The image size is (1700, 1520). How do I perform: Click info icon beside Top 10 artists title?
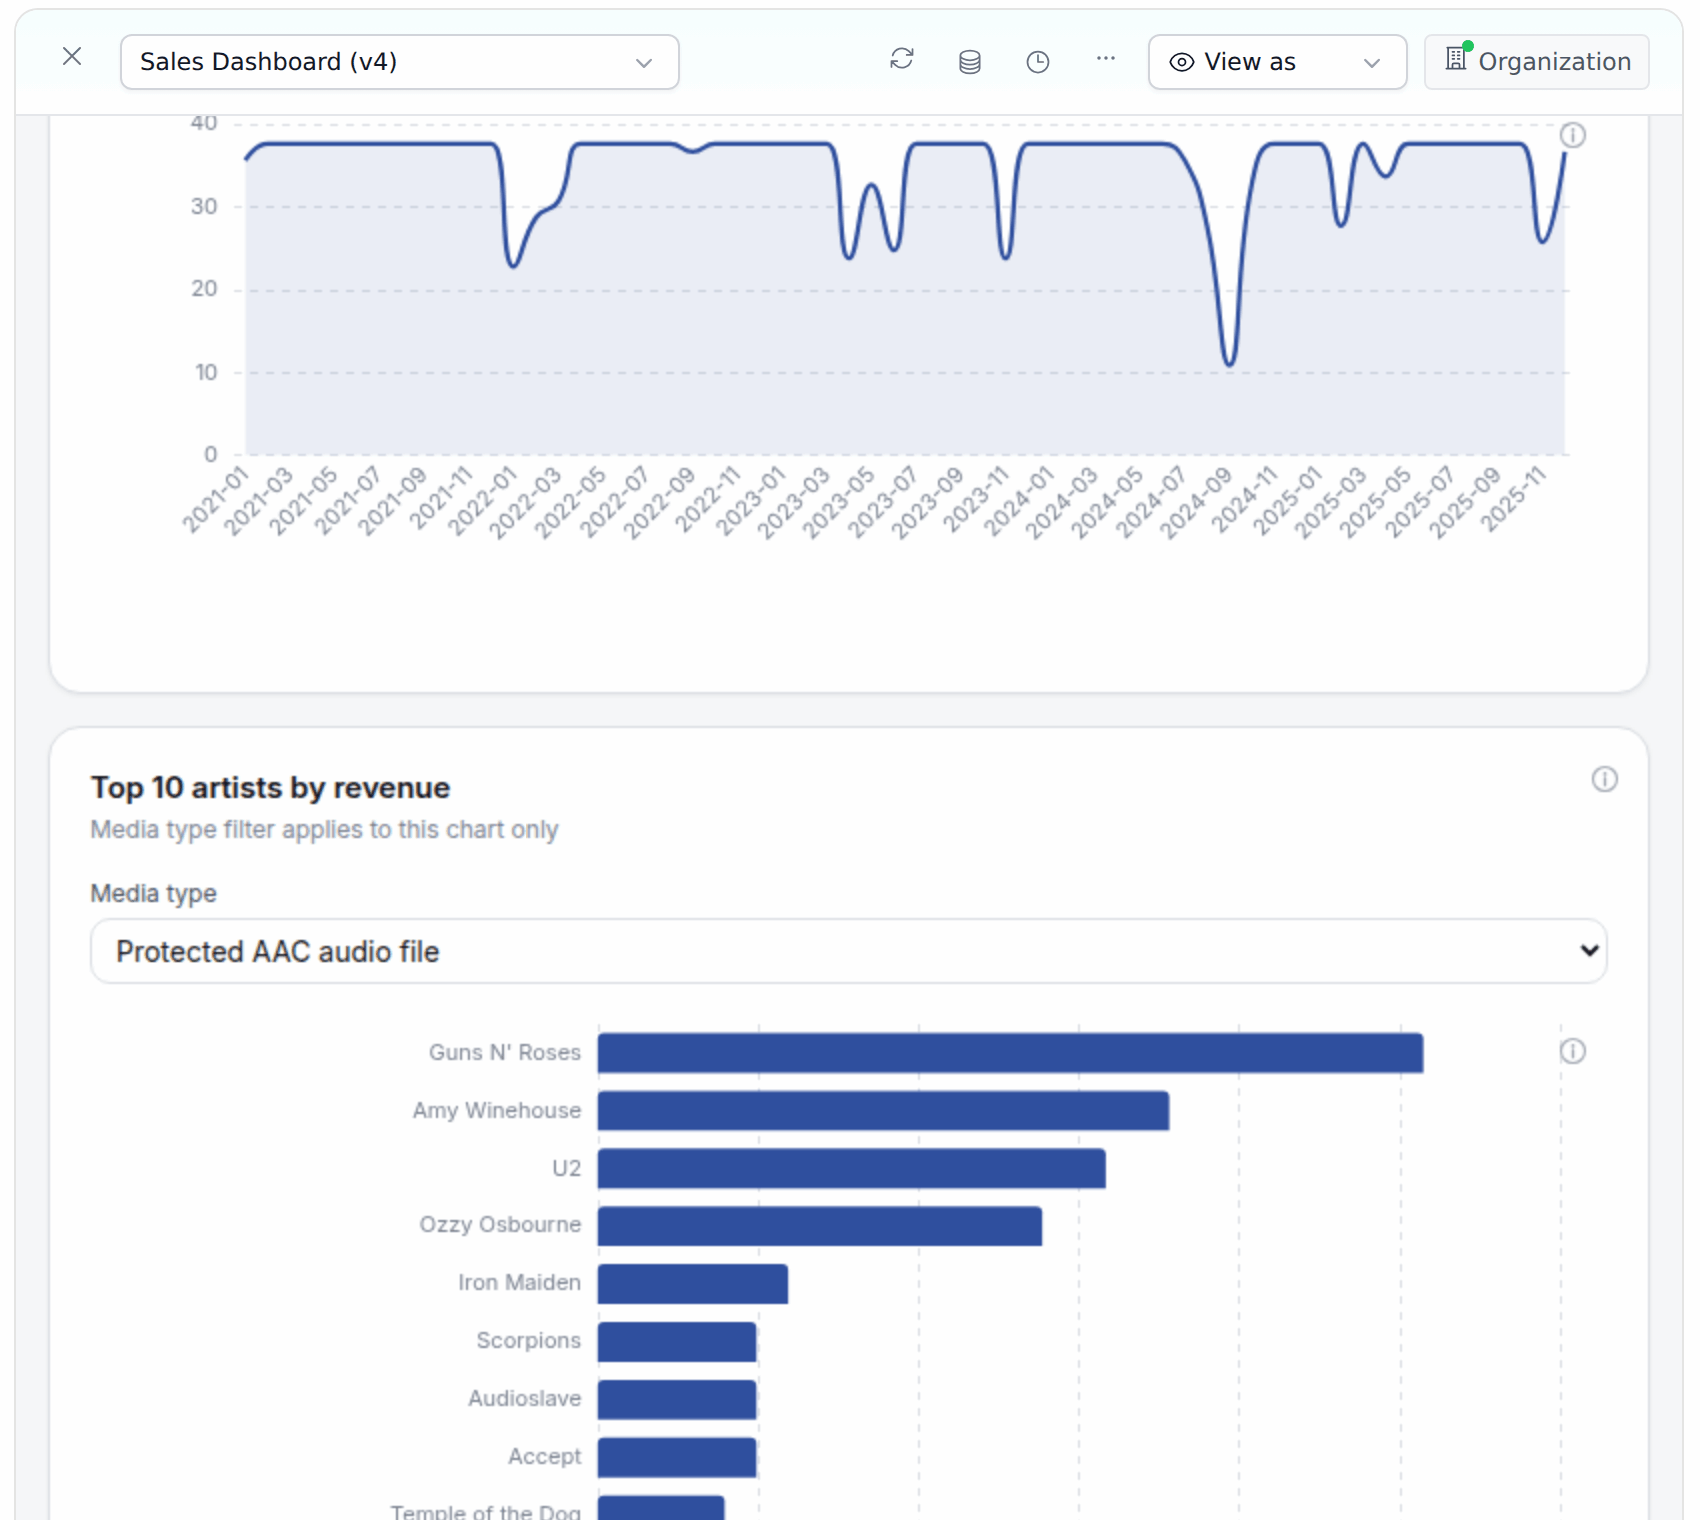1605,779
